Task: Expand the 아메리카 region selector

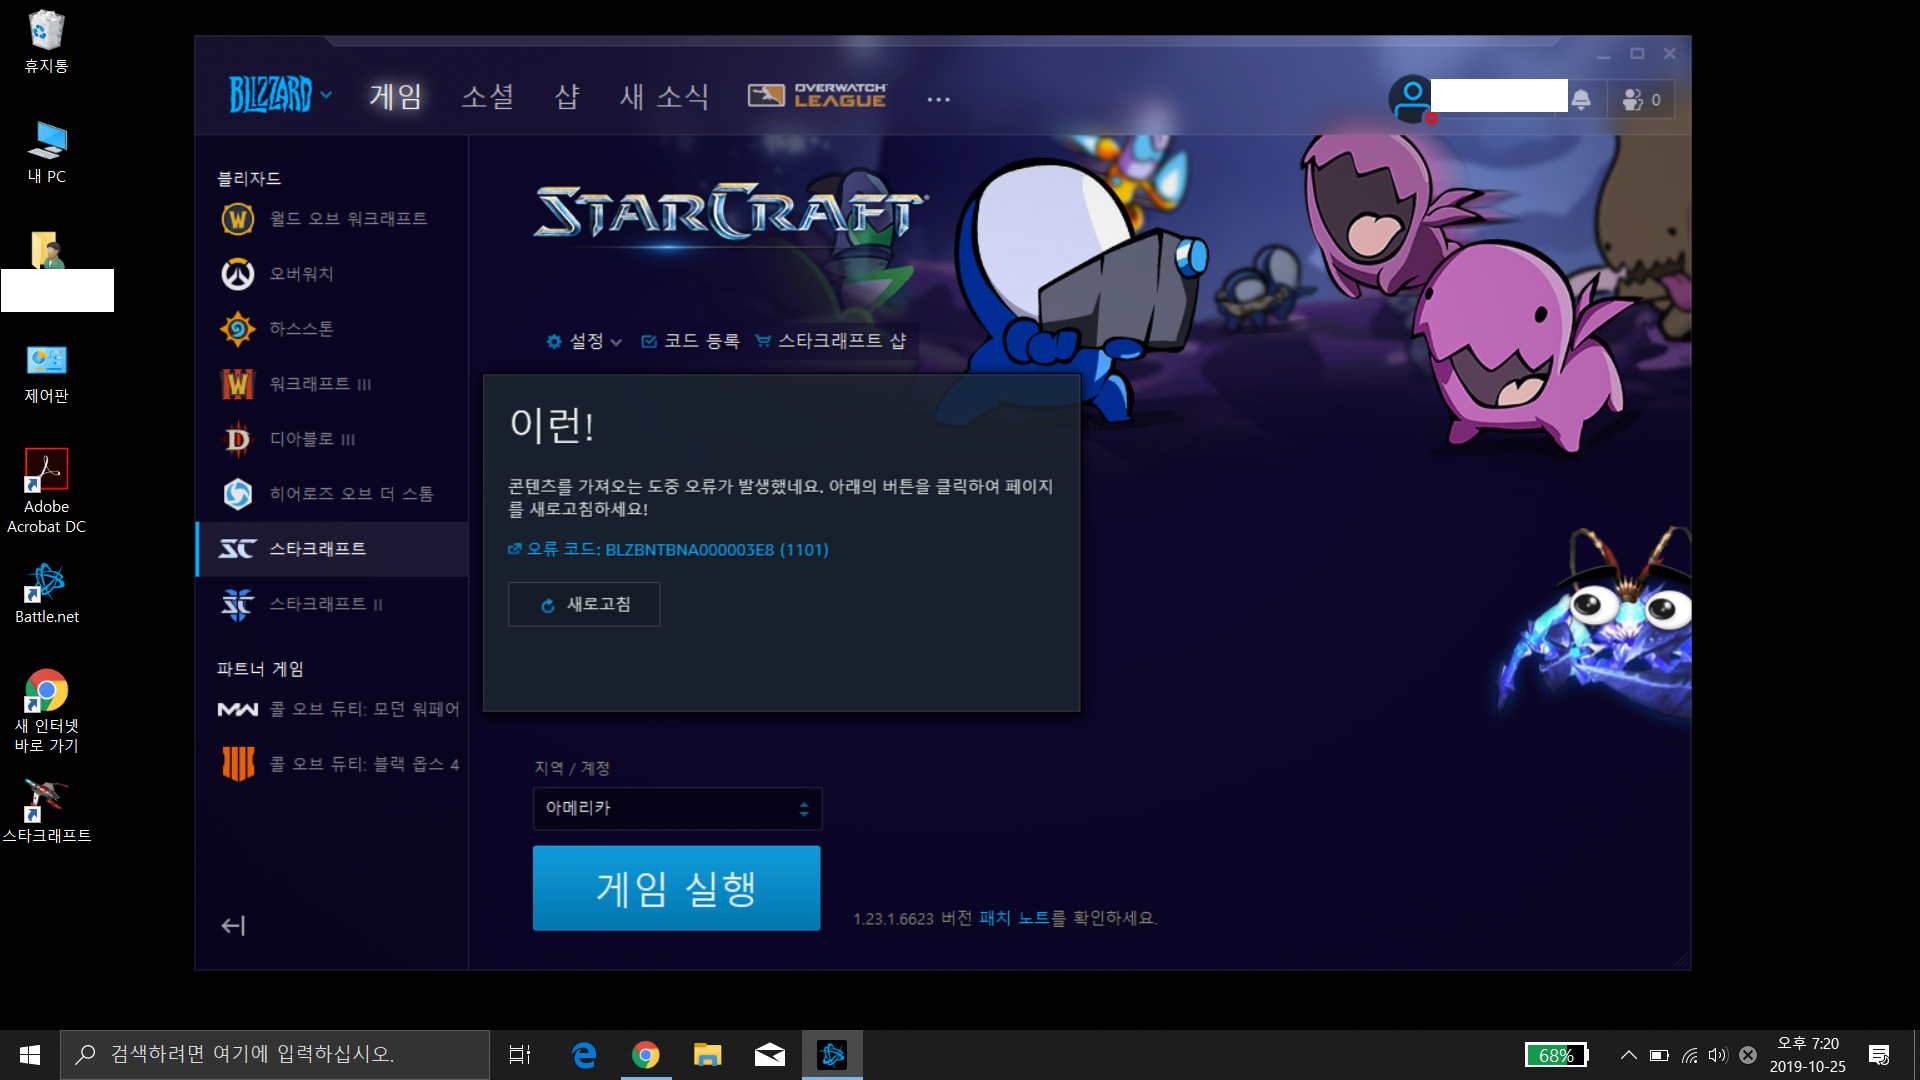Action: (677, 809)
